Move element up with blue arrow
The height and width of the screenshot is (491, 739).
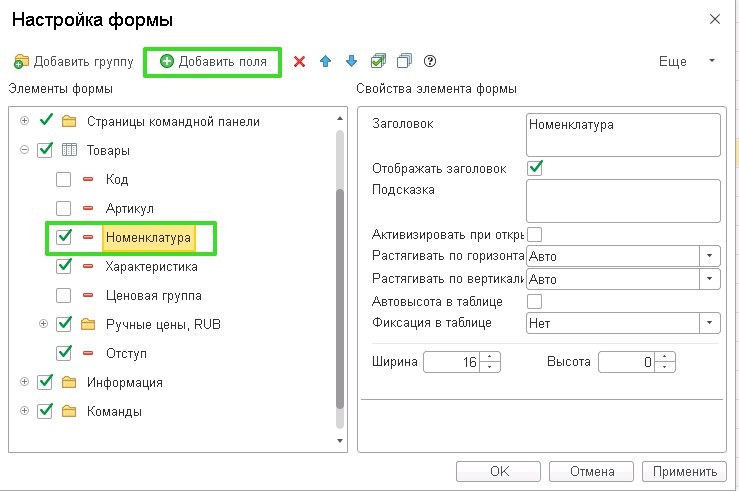click(x=325, y=61)
